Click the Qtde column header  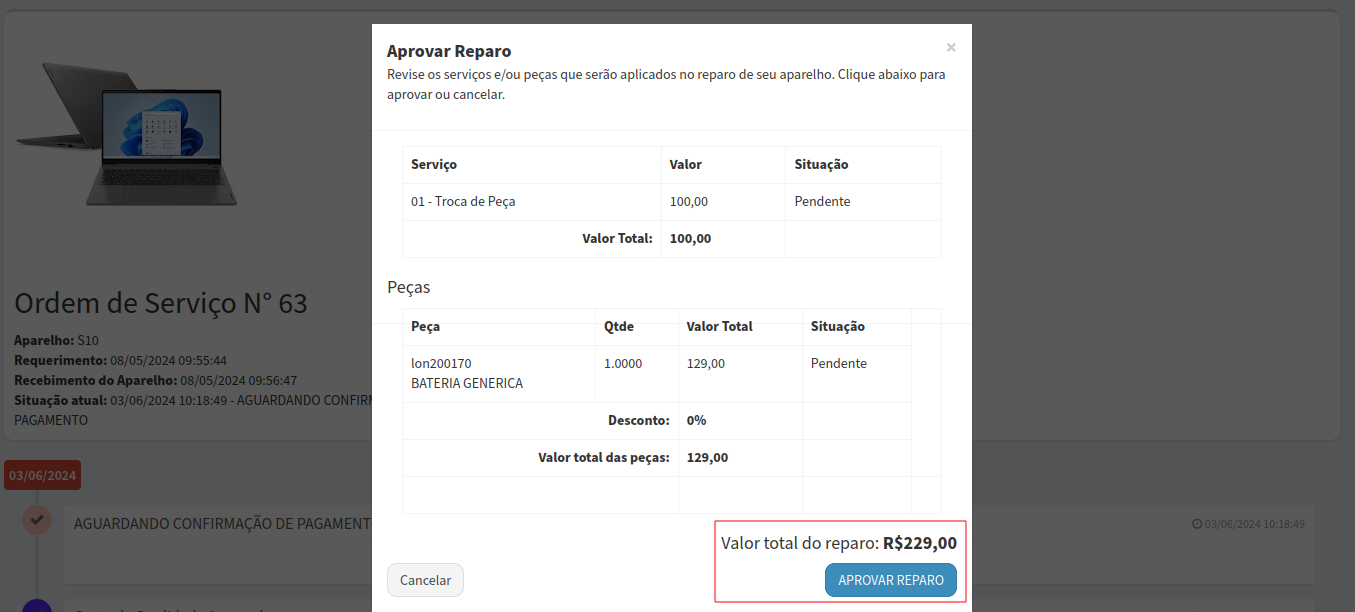pos(619,326)
